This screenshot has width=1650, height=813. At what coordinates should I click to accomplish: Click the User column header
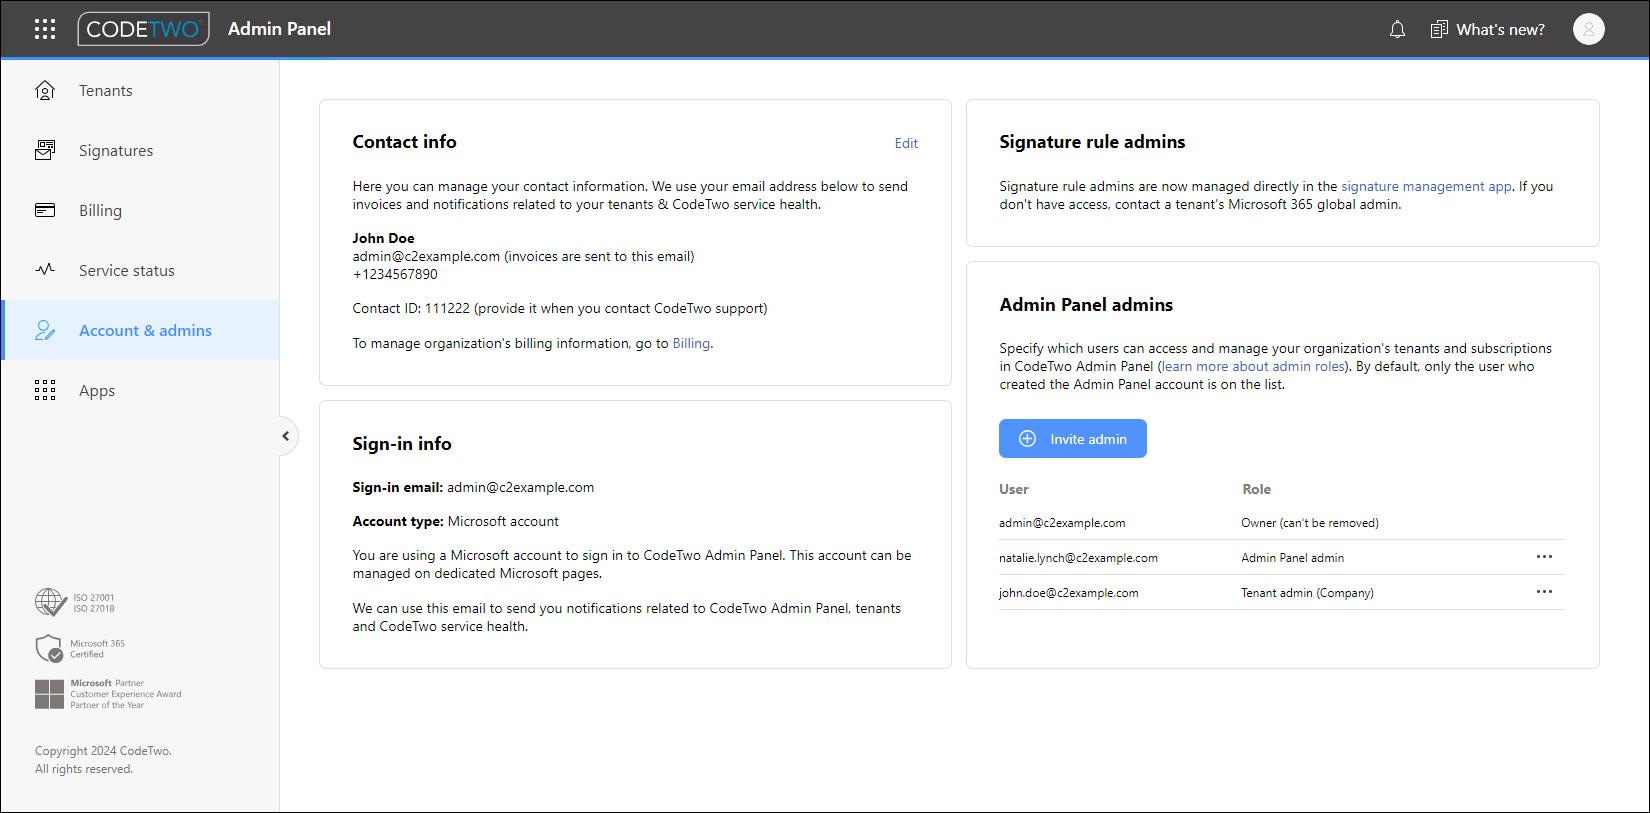1014,489
